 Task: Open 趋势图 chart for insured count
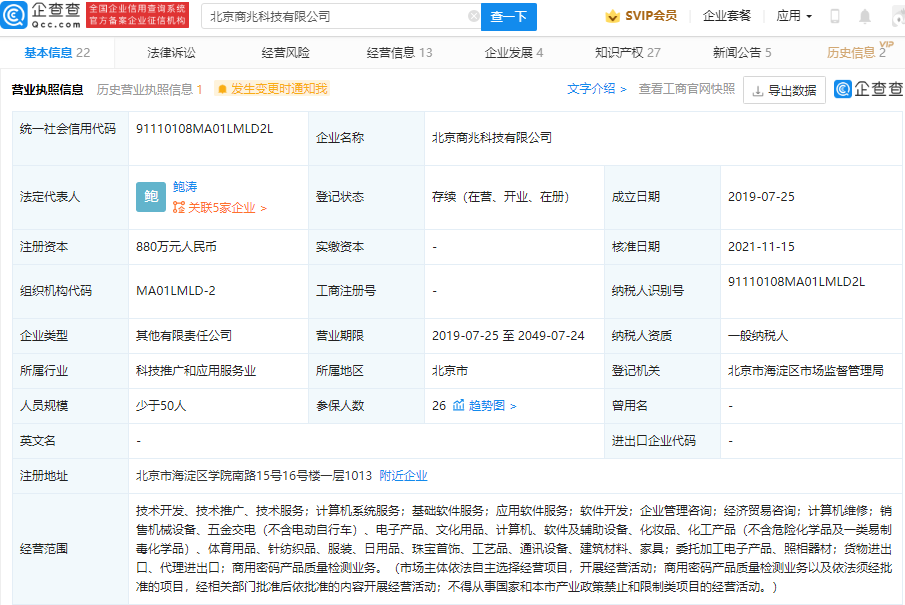484,406
